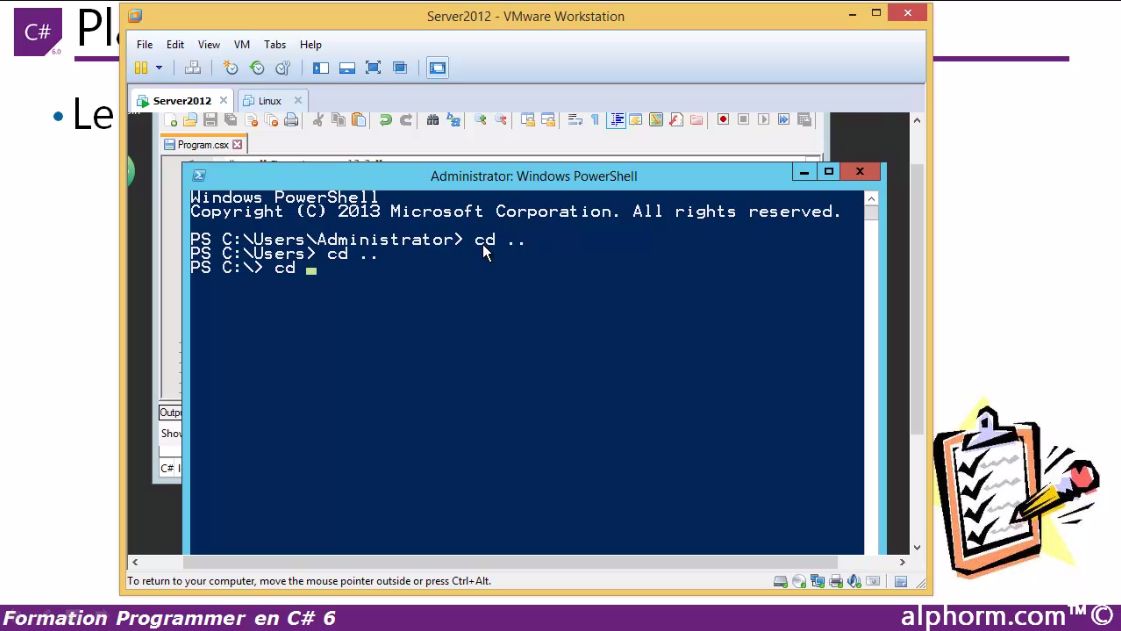The width and height of the screenshot is (1121, 631).
Task: Switch to VMware Unity mode
Action: tap(400, 68)
